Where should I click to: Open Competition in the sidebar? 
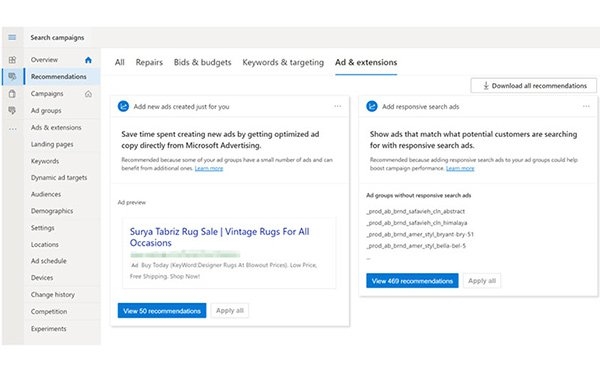tap(49, 311)
